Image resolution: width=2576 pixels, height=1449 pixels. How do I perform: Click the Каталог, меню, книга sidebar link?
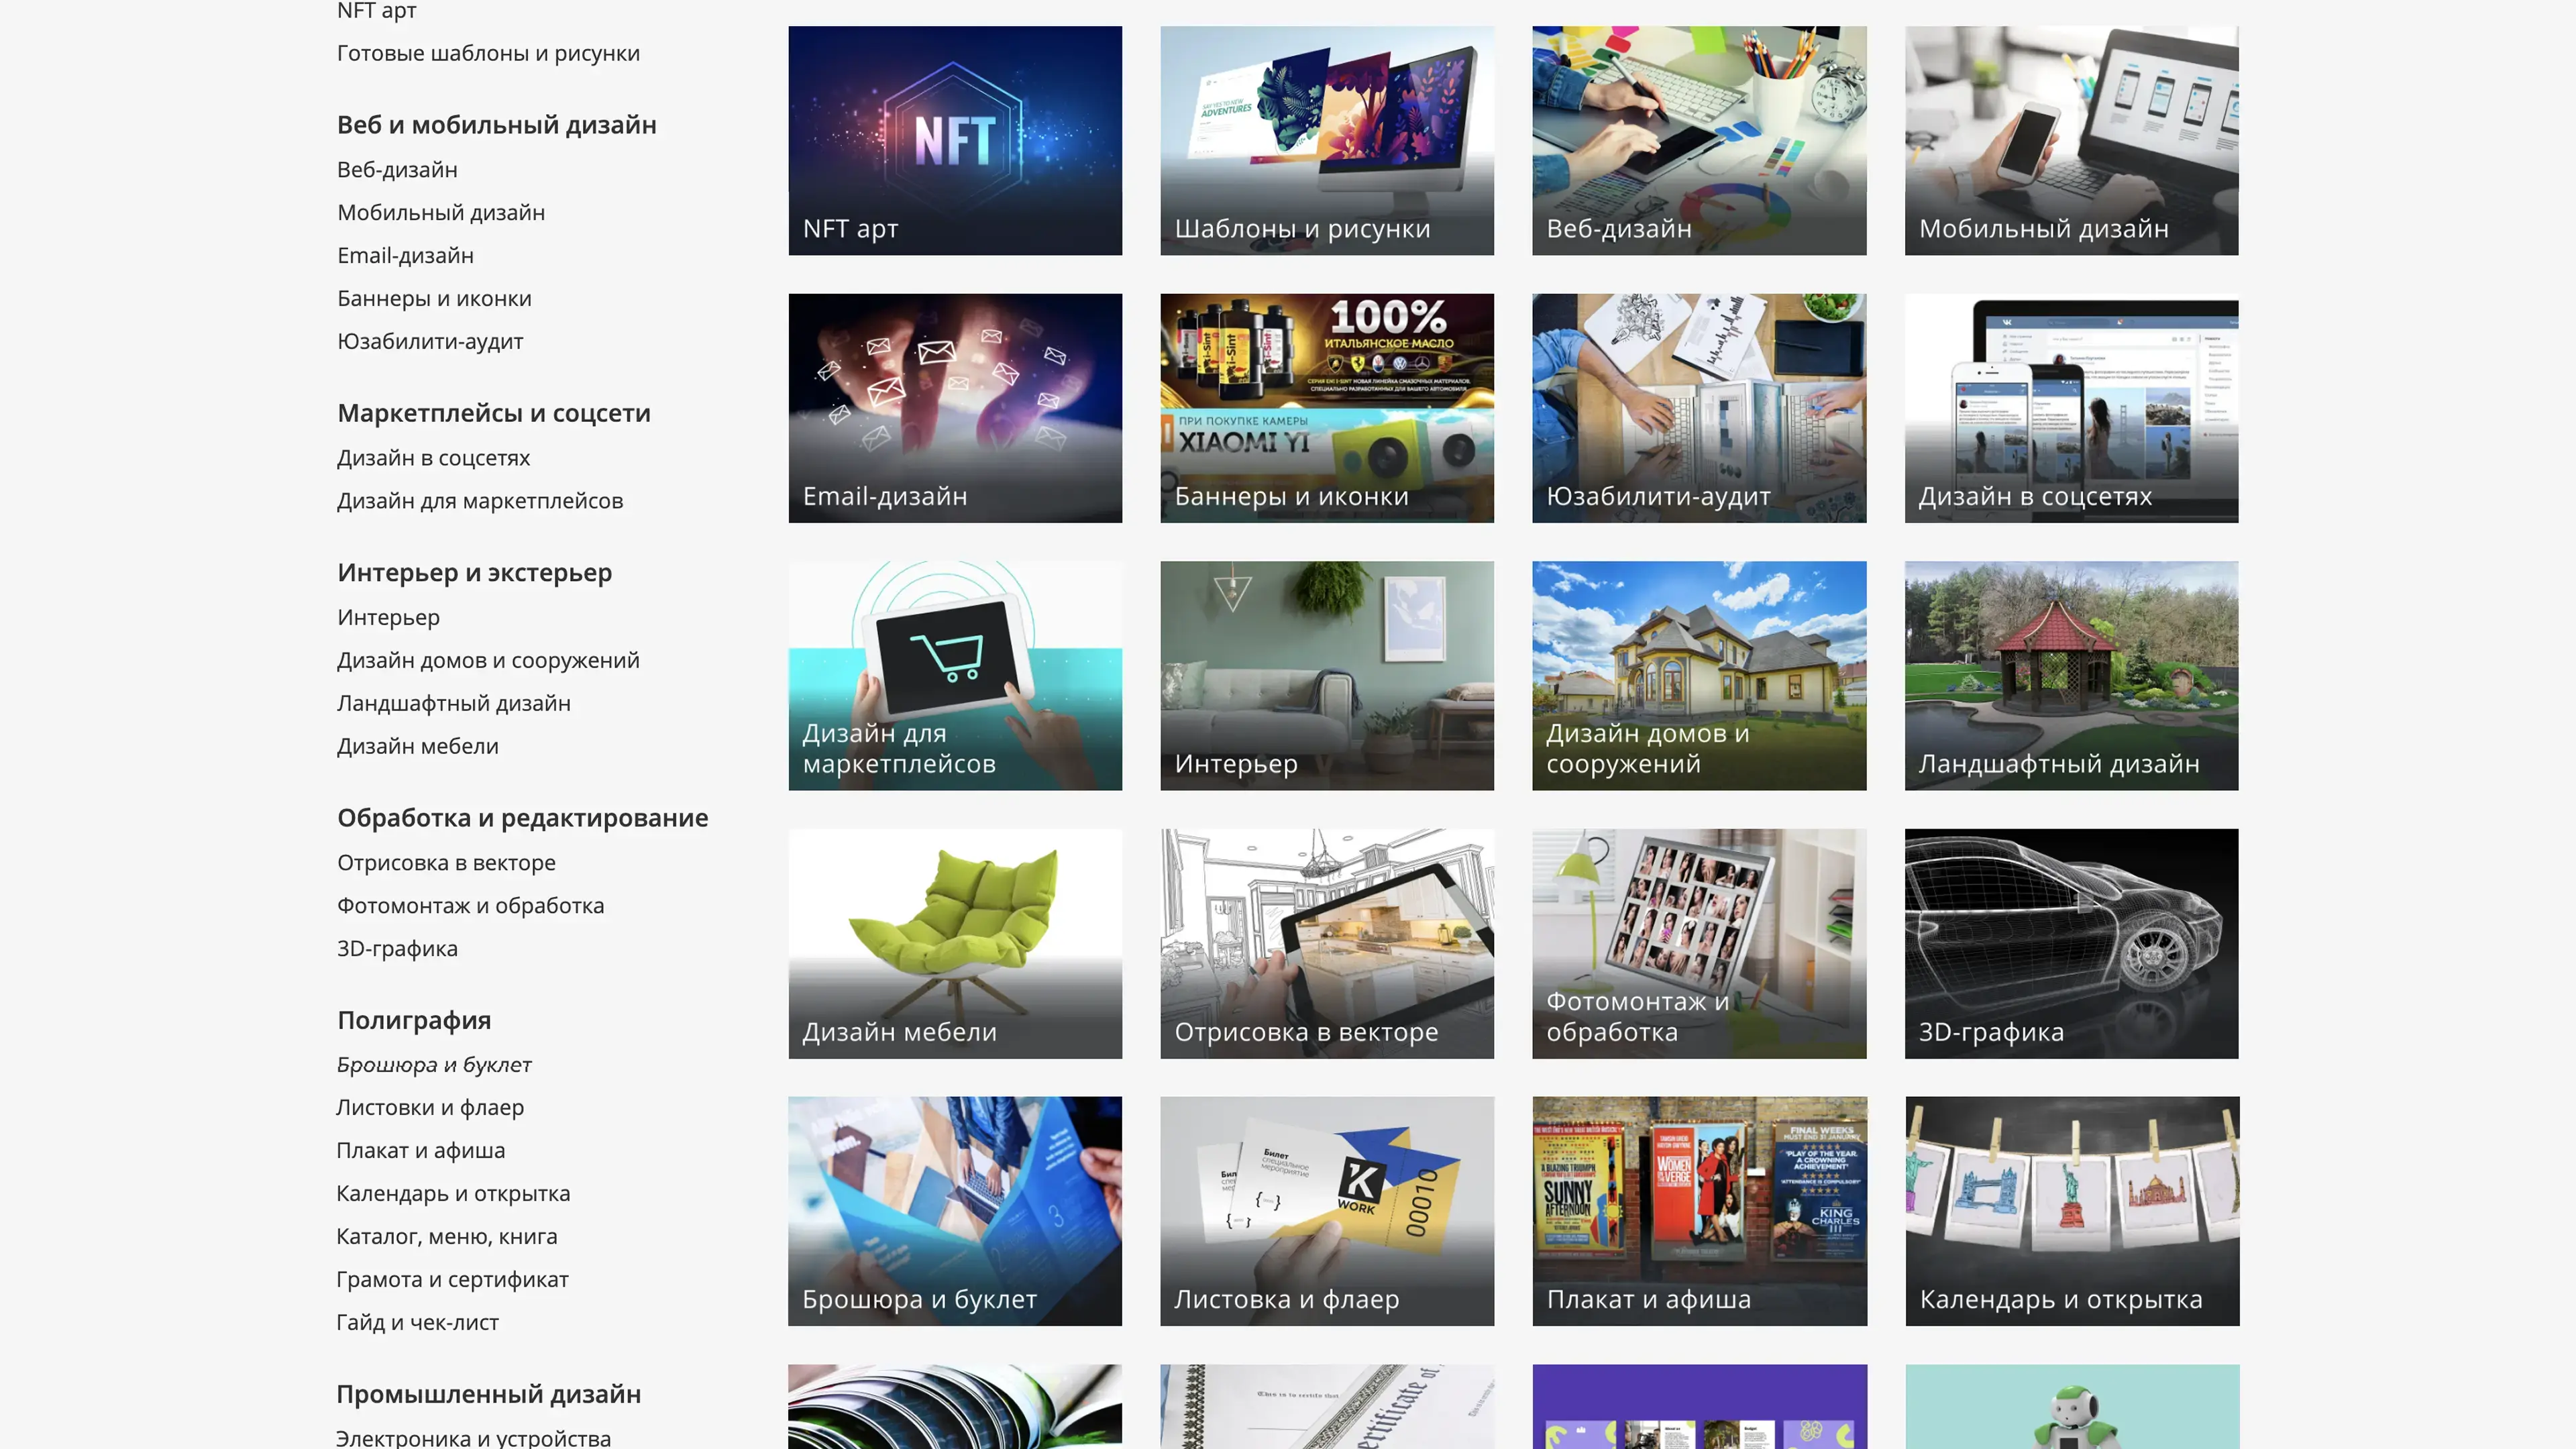pos(446,1237)
